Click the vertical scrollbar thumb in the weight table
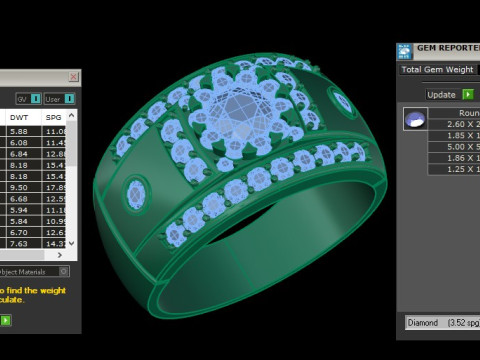Viewport: 480px width, 360px height. click(71, 143)
